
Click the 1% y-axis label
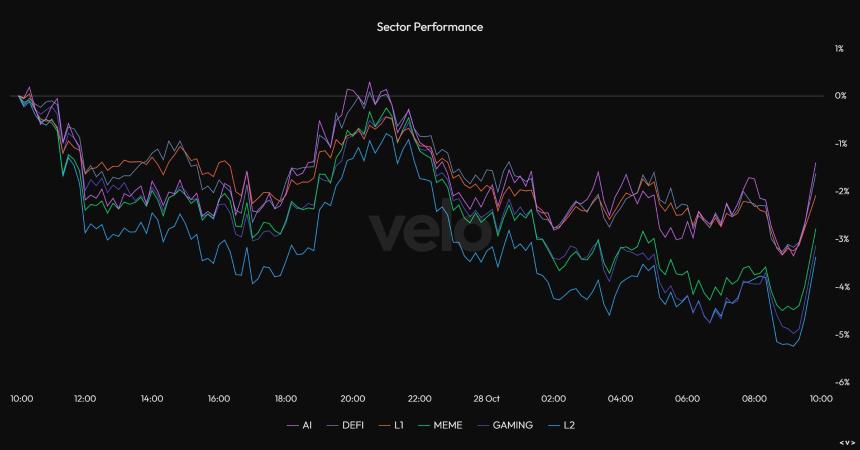[841, 48]
